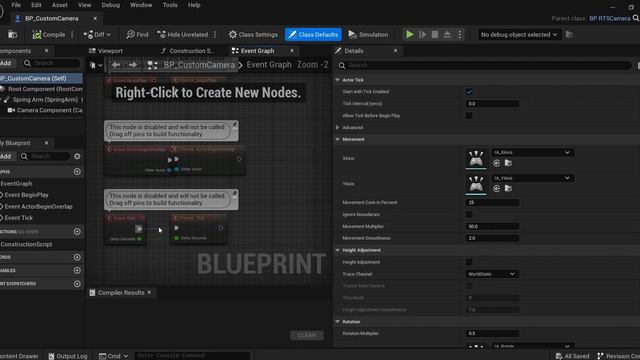Close the Details panel tab
The image size is (640, 360).
coord(396,51)
